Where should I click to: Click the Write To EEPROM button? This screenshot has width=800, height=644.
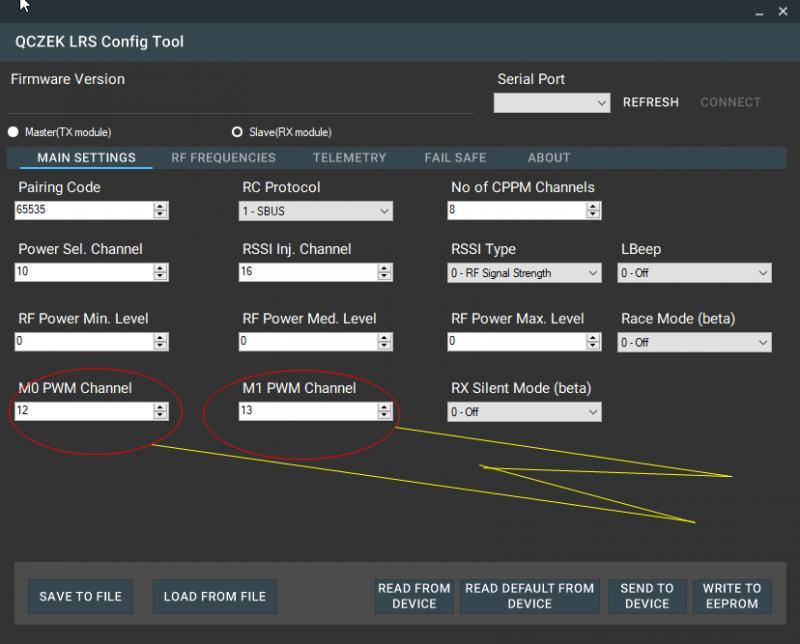731,596
